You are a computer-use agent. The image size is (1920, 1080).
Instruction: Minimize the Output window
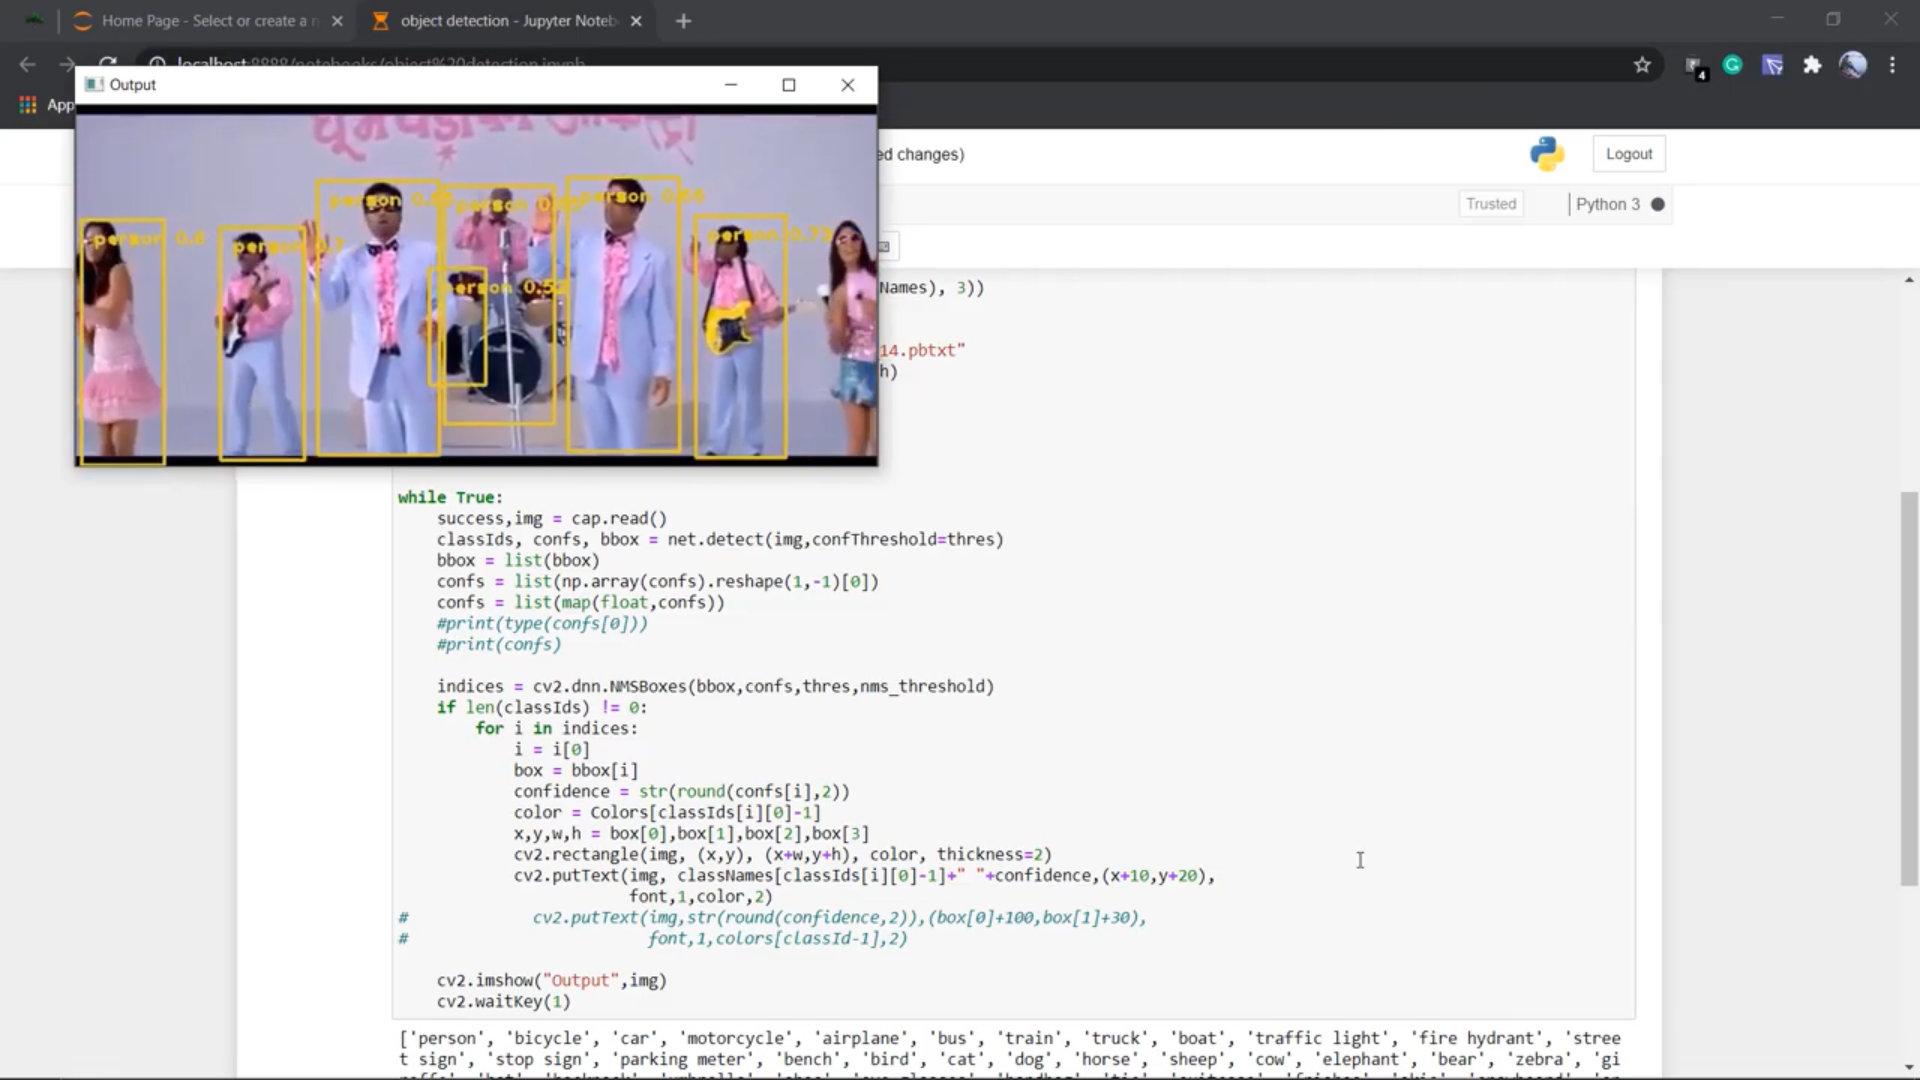[x=731, y=85]
